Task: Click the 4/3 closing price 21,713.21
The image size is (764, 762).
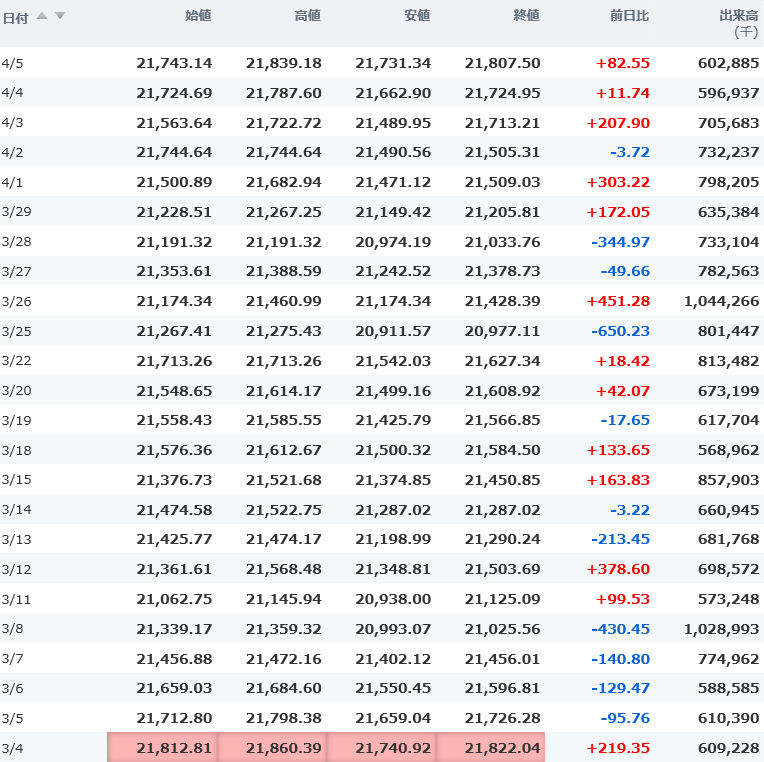Action: pos(502,123)
